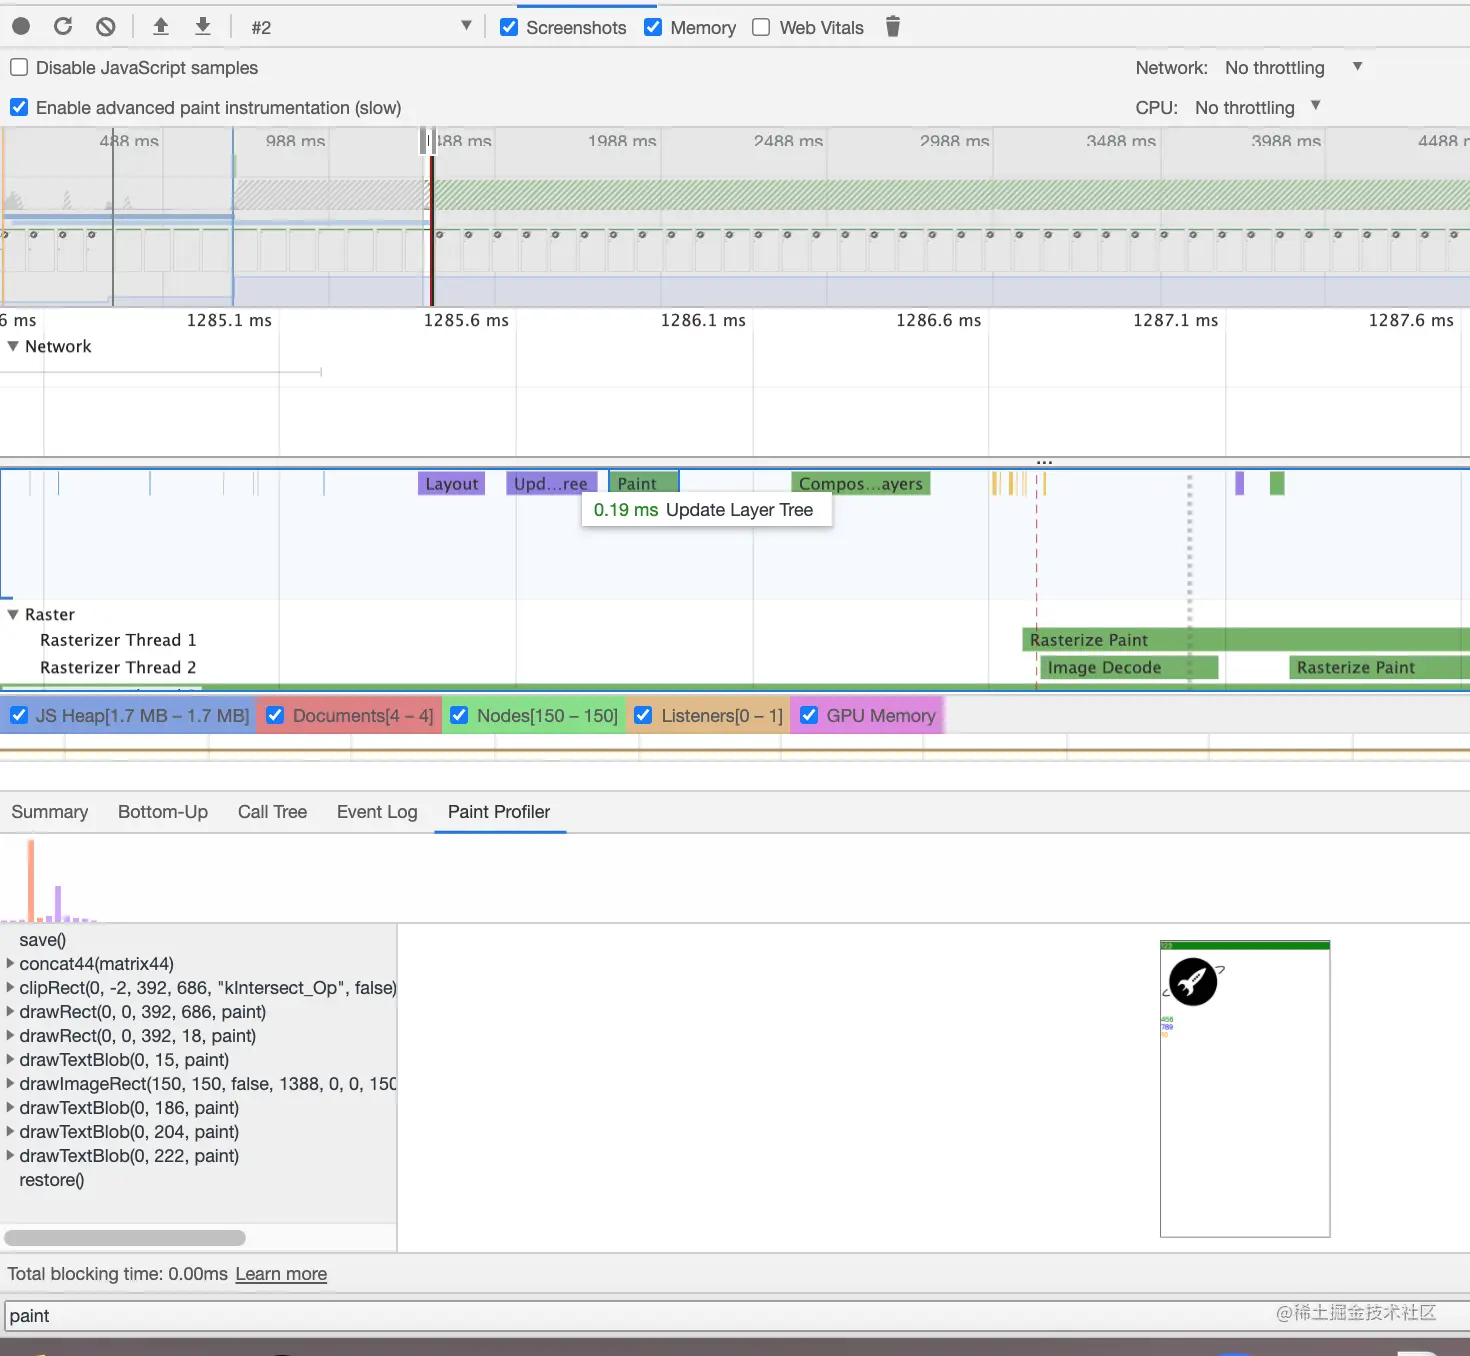Toggle JS Heap memory counter

[19, 715]
